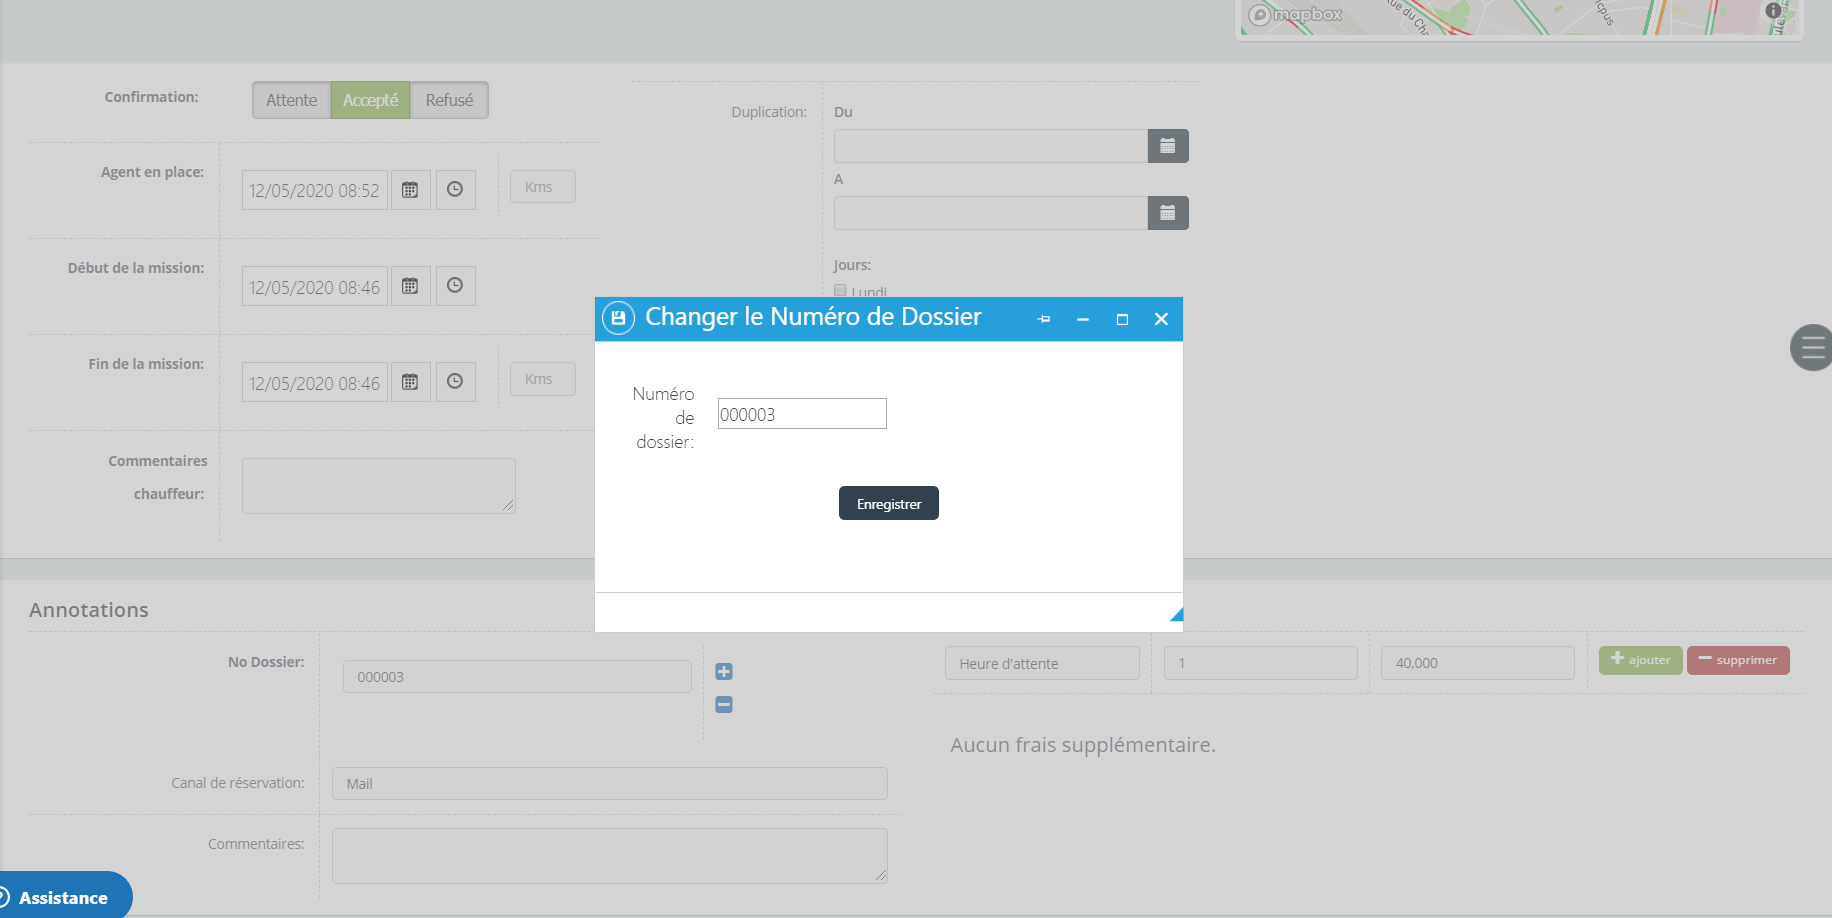Screen dimensions: 1832x918
Task: Open the Duplication 'Du' date calendar
Action: 1167,146
